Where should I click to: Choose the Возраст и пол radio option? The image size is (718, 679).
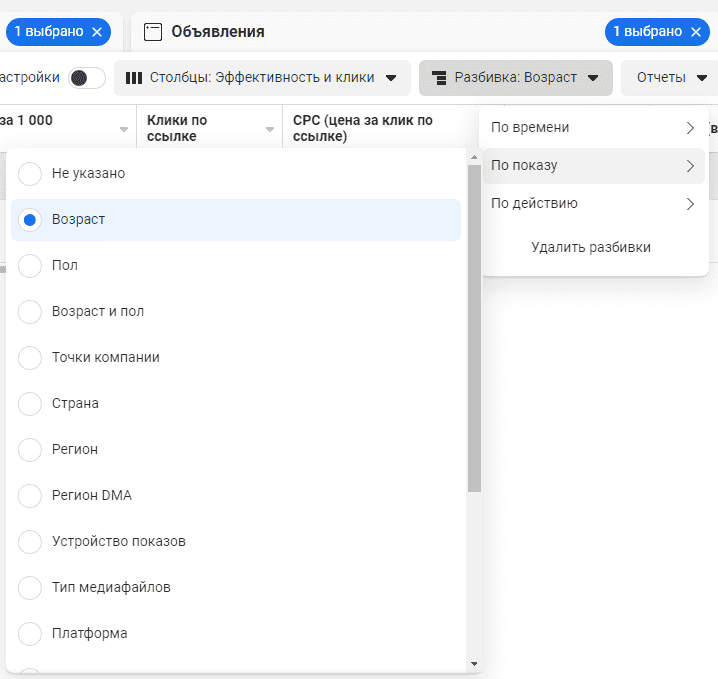(30, 311)
